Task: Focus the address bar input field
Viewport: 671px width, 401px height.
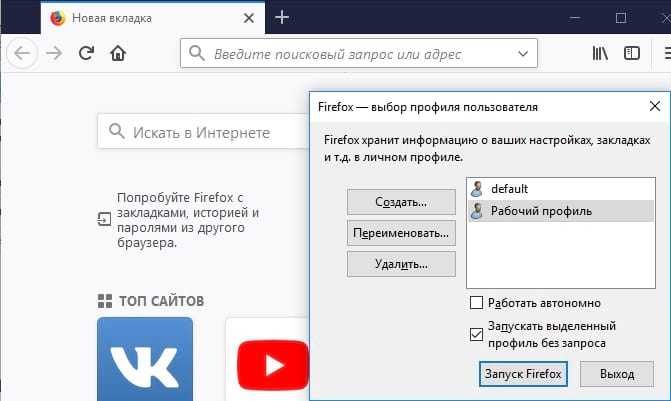Action: tap(359, 53)
